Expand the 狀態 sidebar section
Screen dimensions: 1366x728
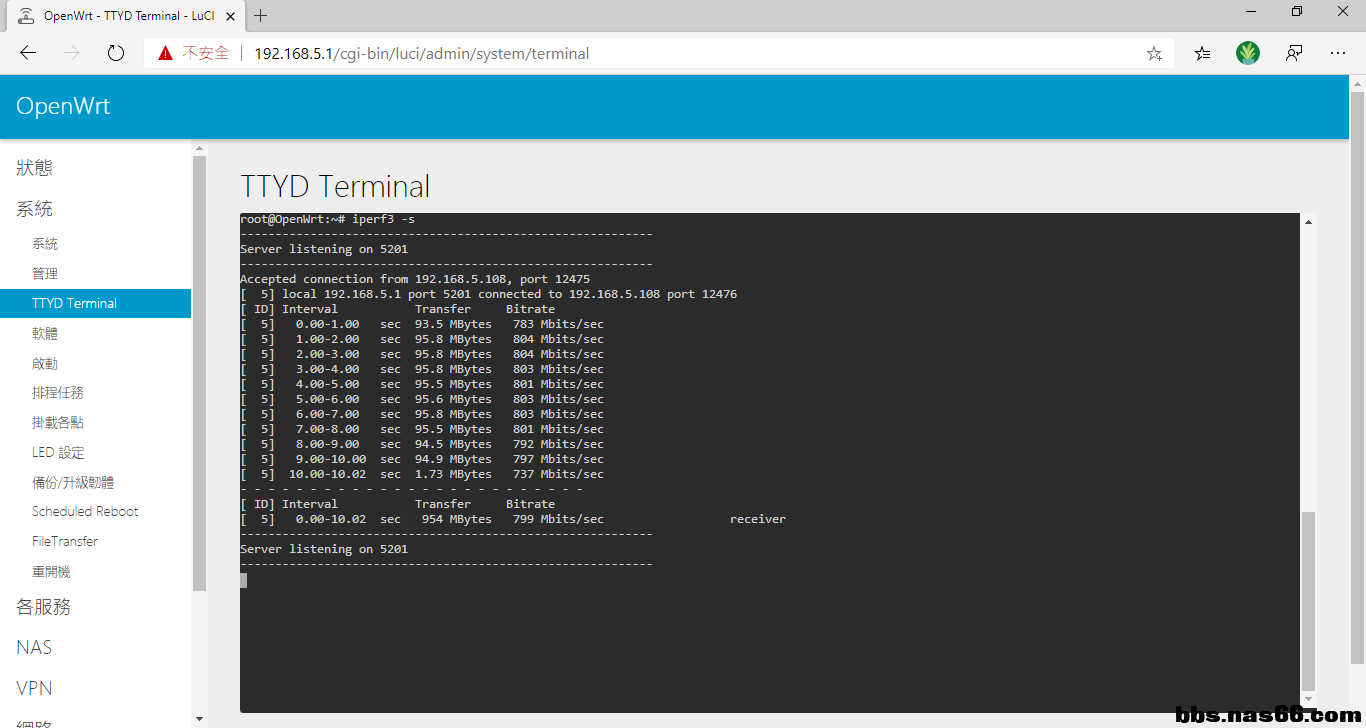point(34,168)
